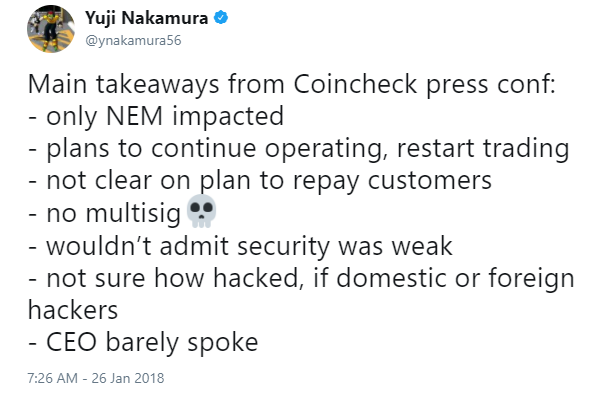
Task: Open Yuji Nakamura's profile picture
Action: coord(51,29)
